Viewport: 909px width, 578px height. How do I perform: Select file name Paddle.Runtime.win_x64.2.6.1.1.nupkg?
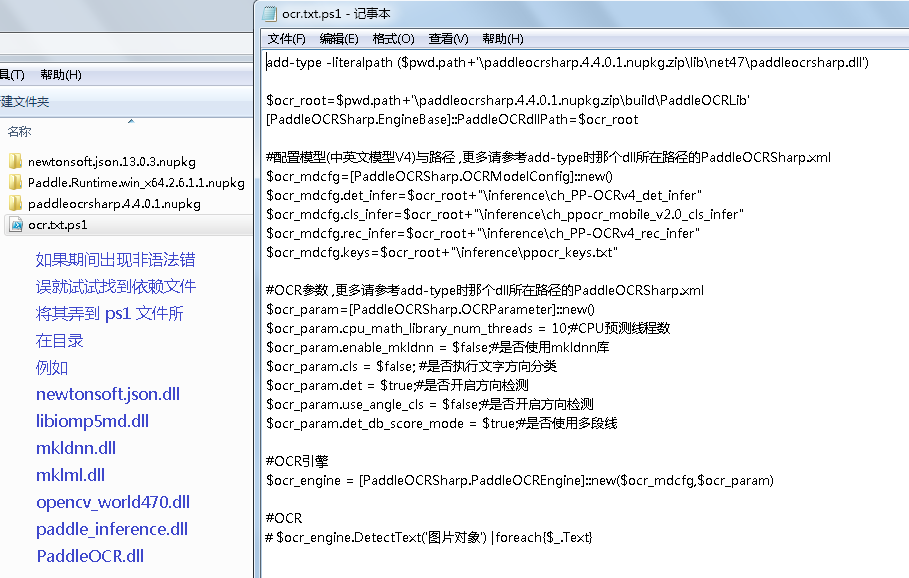click(x=136, y=183)
